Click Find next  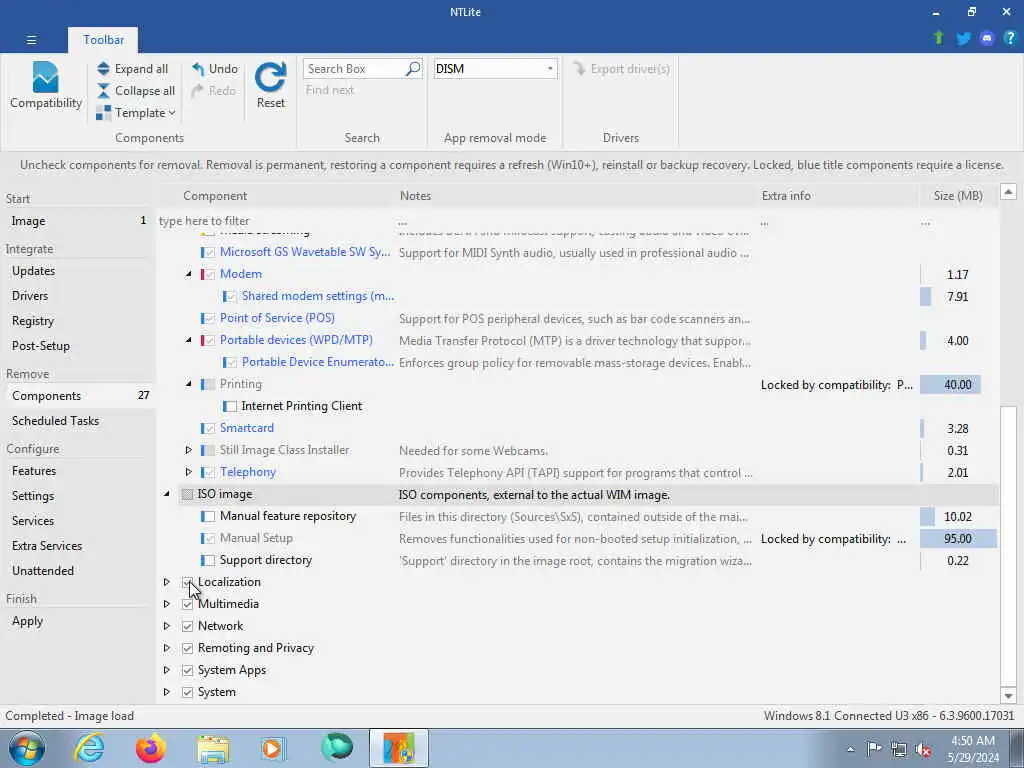[330, 90]
